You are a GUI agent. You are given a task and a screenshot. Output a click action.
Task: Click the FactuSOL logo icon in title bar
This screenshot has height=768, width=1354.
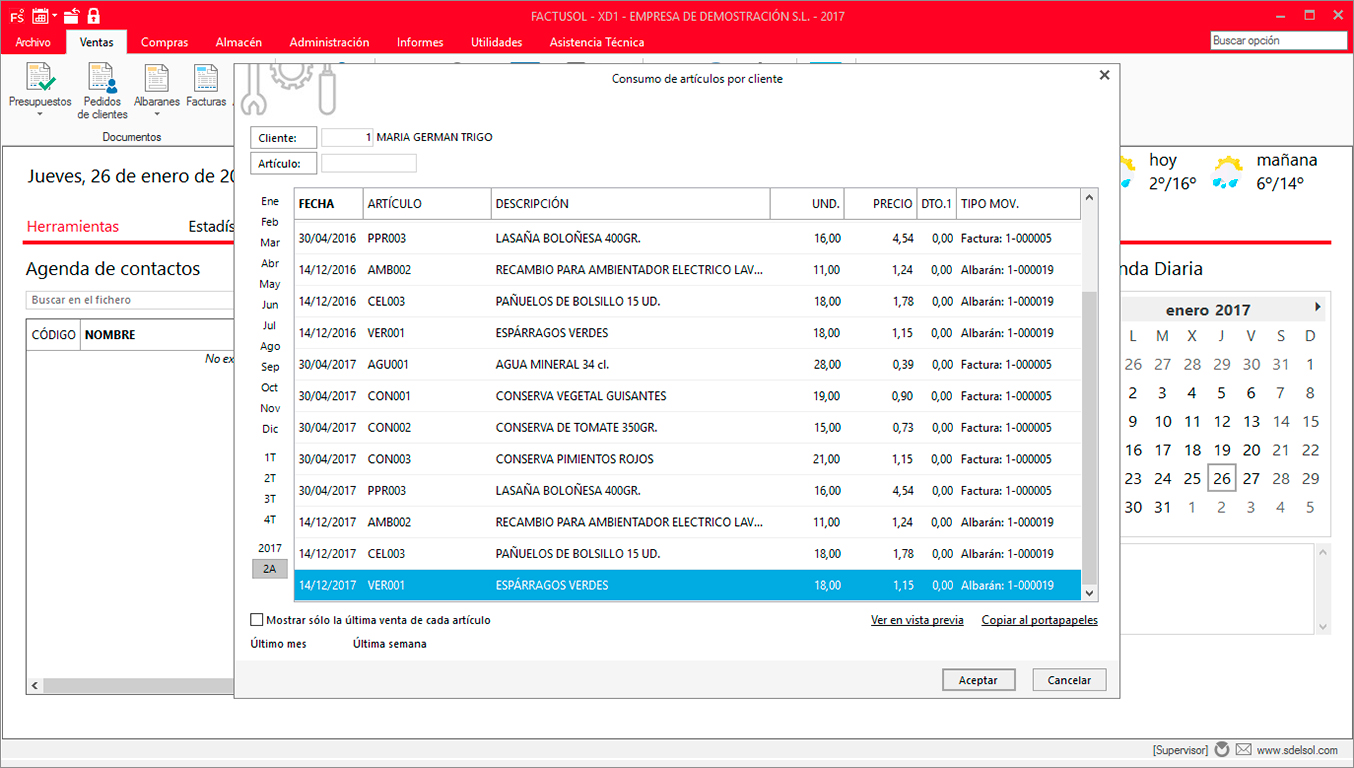click(16, 15)
